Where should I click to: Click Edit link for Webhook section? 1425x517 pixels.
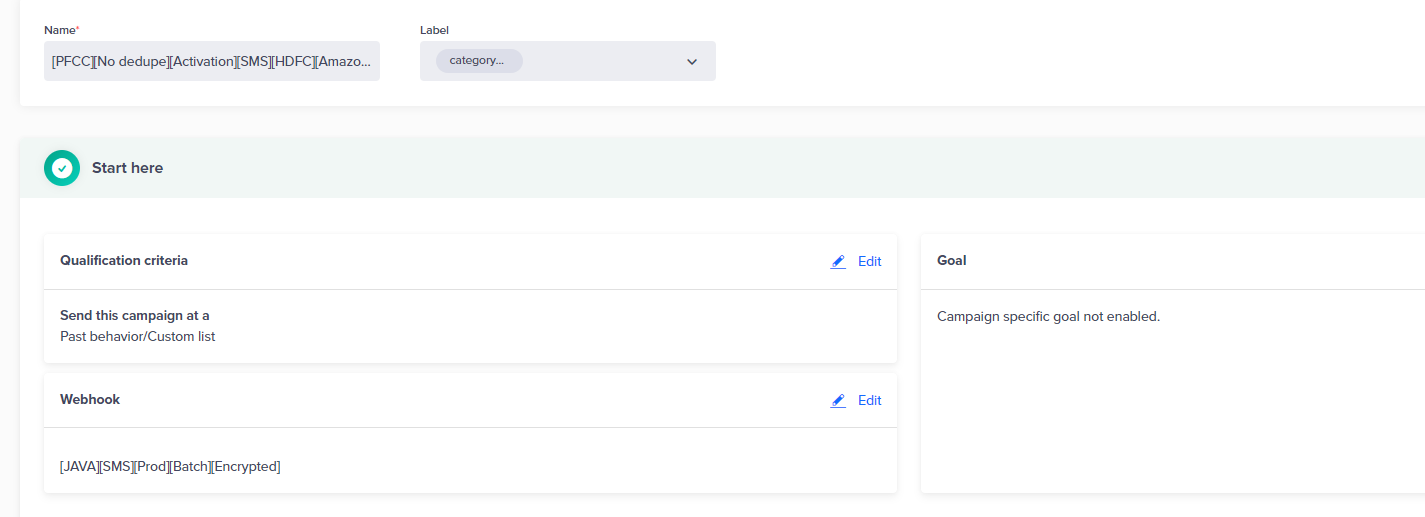pos(870,401)
